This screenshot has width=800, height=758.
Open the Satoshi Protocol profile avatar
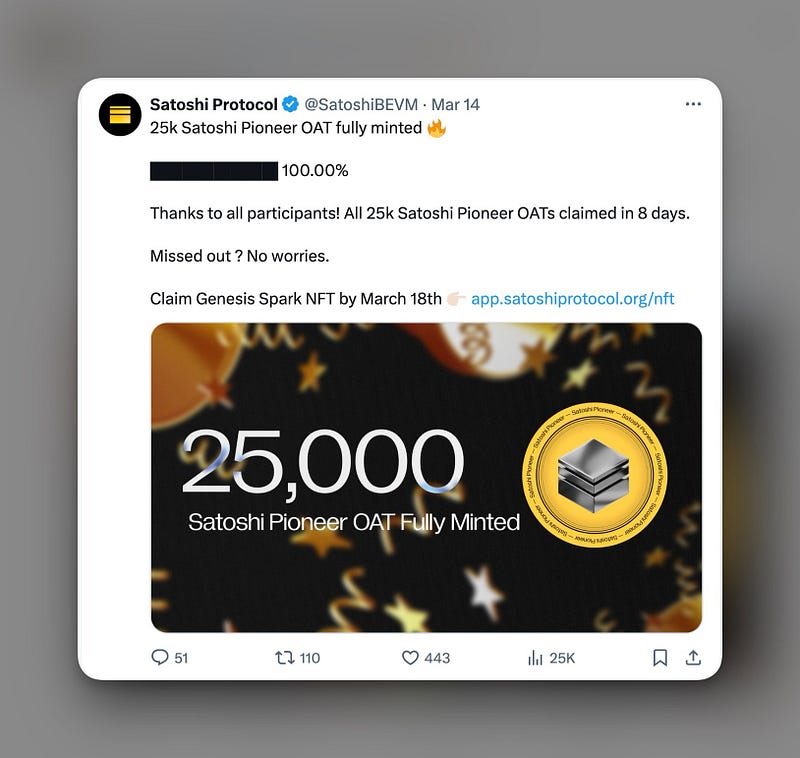(x=120, y=115)
